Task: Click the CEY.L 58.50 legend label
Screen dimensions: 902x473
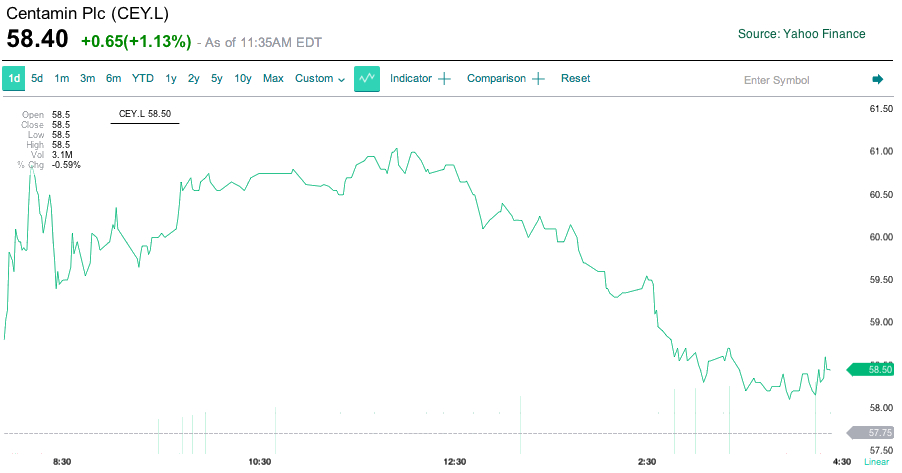Action: pyautogui.click(x=145, y=115)
